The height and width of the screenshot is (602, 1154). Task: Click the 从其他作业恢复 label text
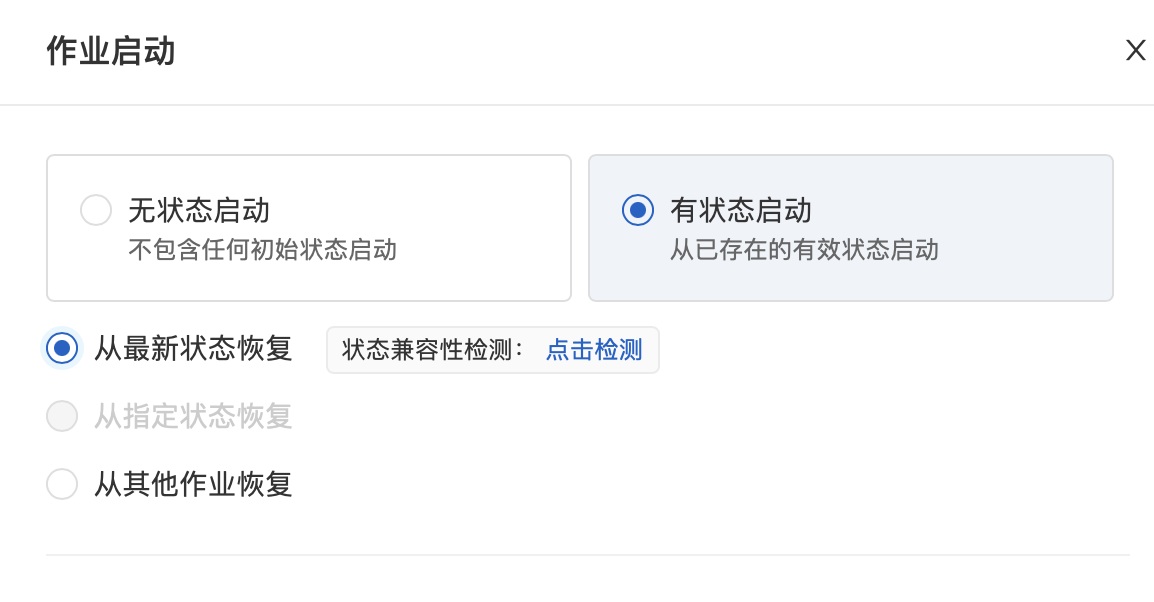(x=193, y=484)
